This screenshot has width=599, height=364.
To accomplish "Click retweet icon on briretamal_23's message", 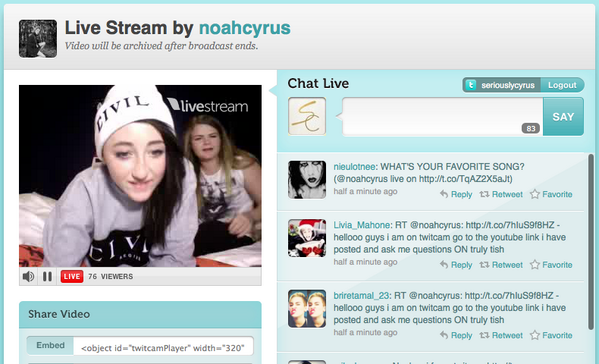I will [484, 335].
